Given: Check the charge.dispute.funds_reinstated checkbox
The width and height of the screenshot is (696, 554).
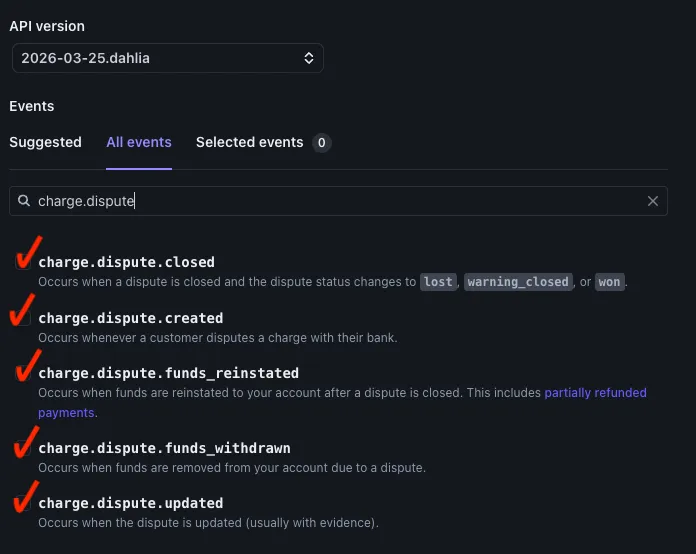Looking at the screenshot, I should pyautogui.click(x=23, y=373).
